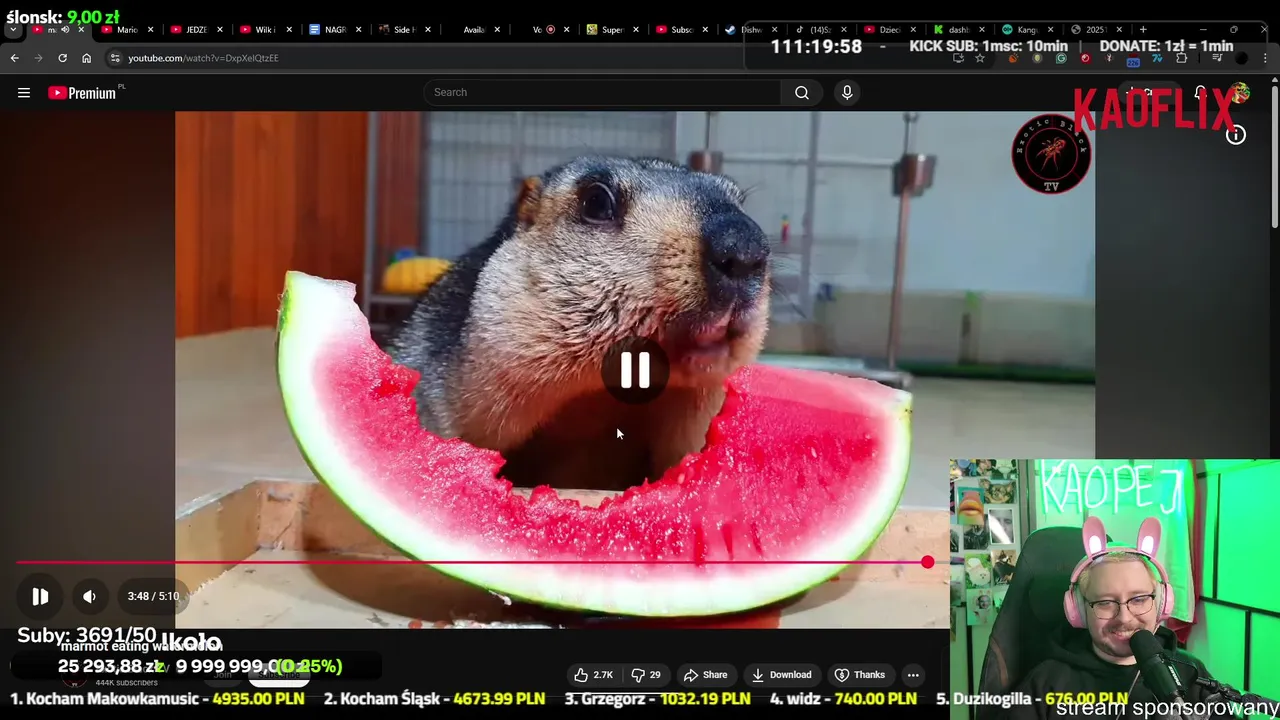Open the Grammarly extension icon
Screen dimensions: 1280x720
click(x=1061, y=58)
